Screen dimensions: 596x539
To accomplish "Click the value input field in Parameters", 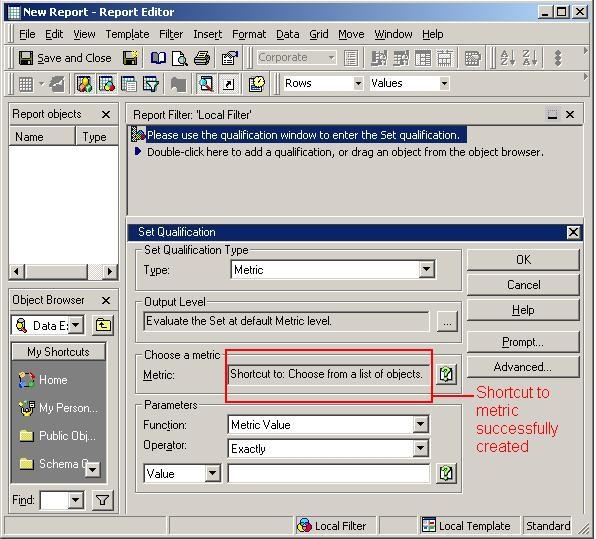I will 329,473.
